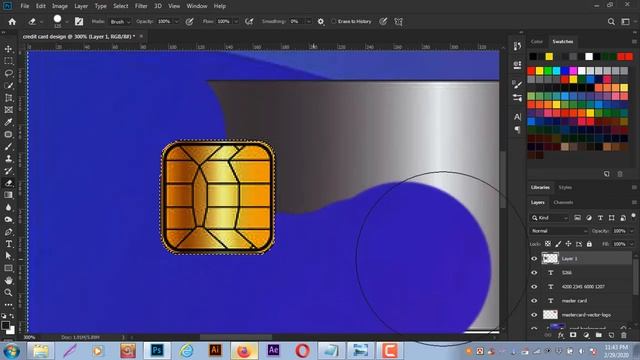This screenshot has width=640, height=360.
Task: Select the Hand tool
Action: [x=8, y=280]
